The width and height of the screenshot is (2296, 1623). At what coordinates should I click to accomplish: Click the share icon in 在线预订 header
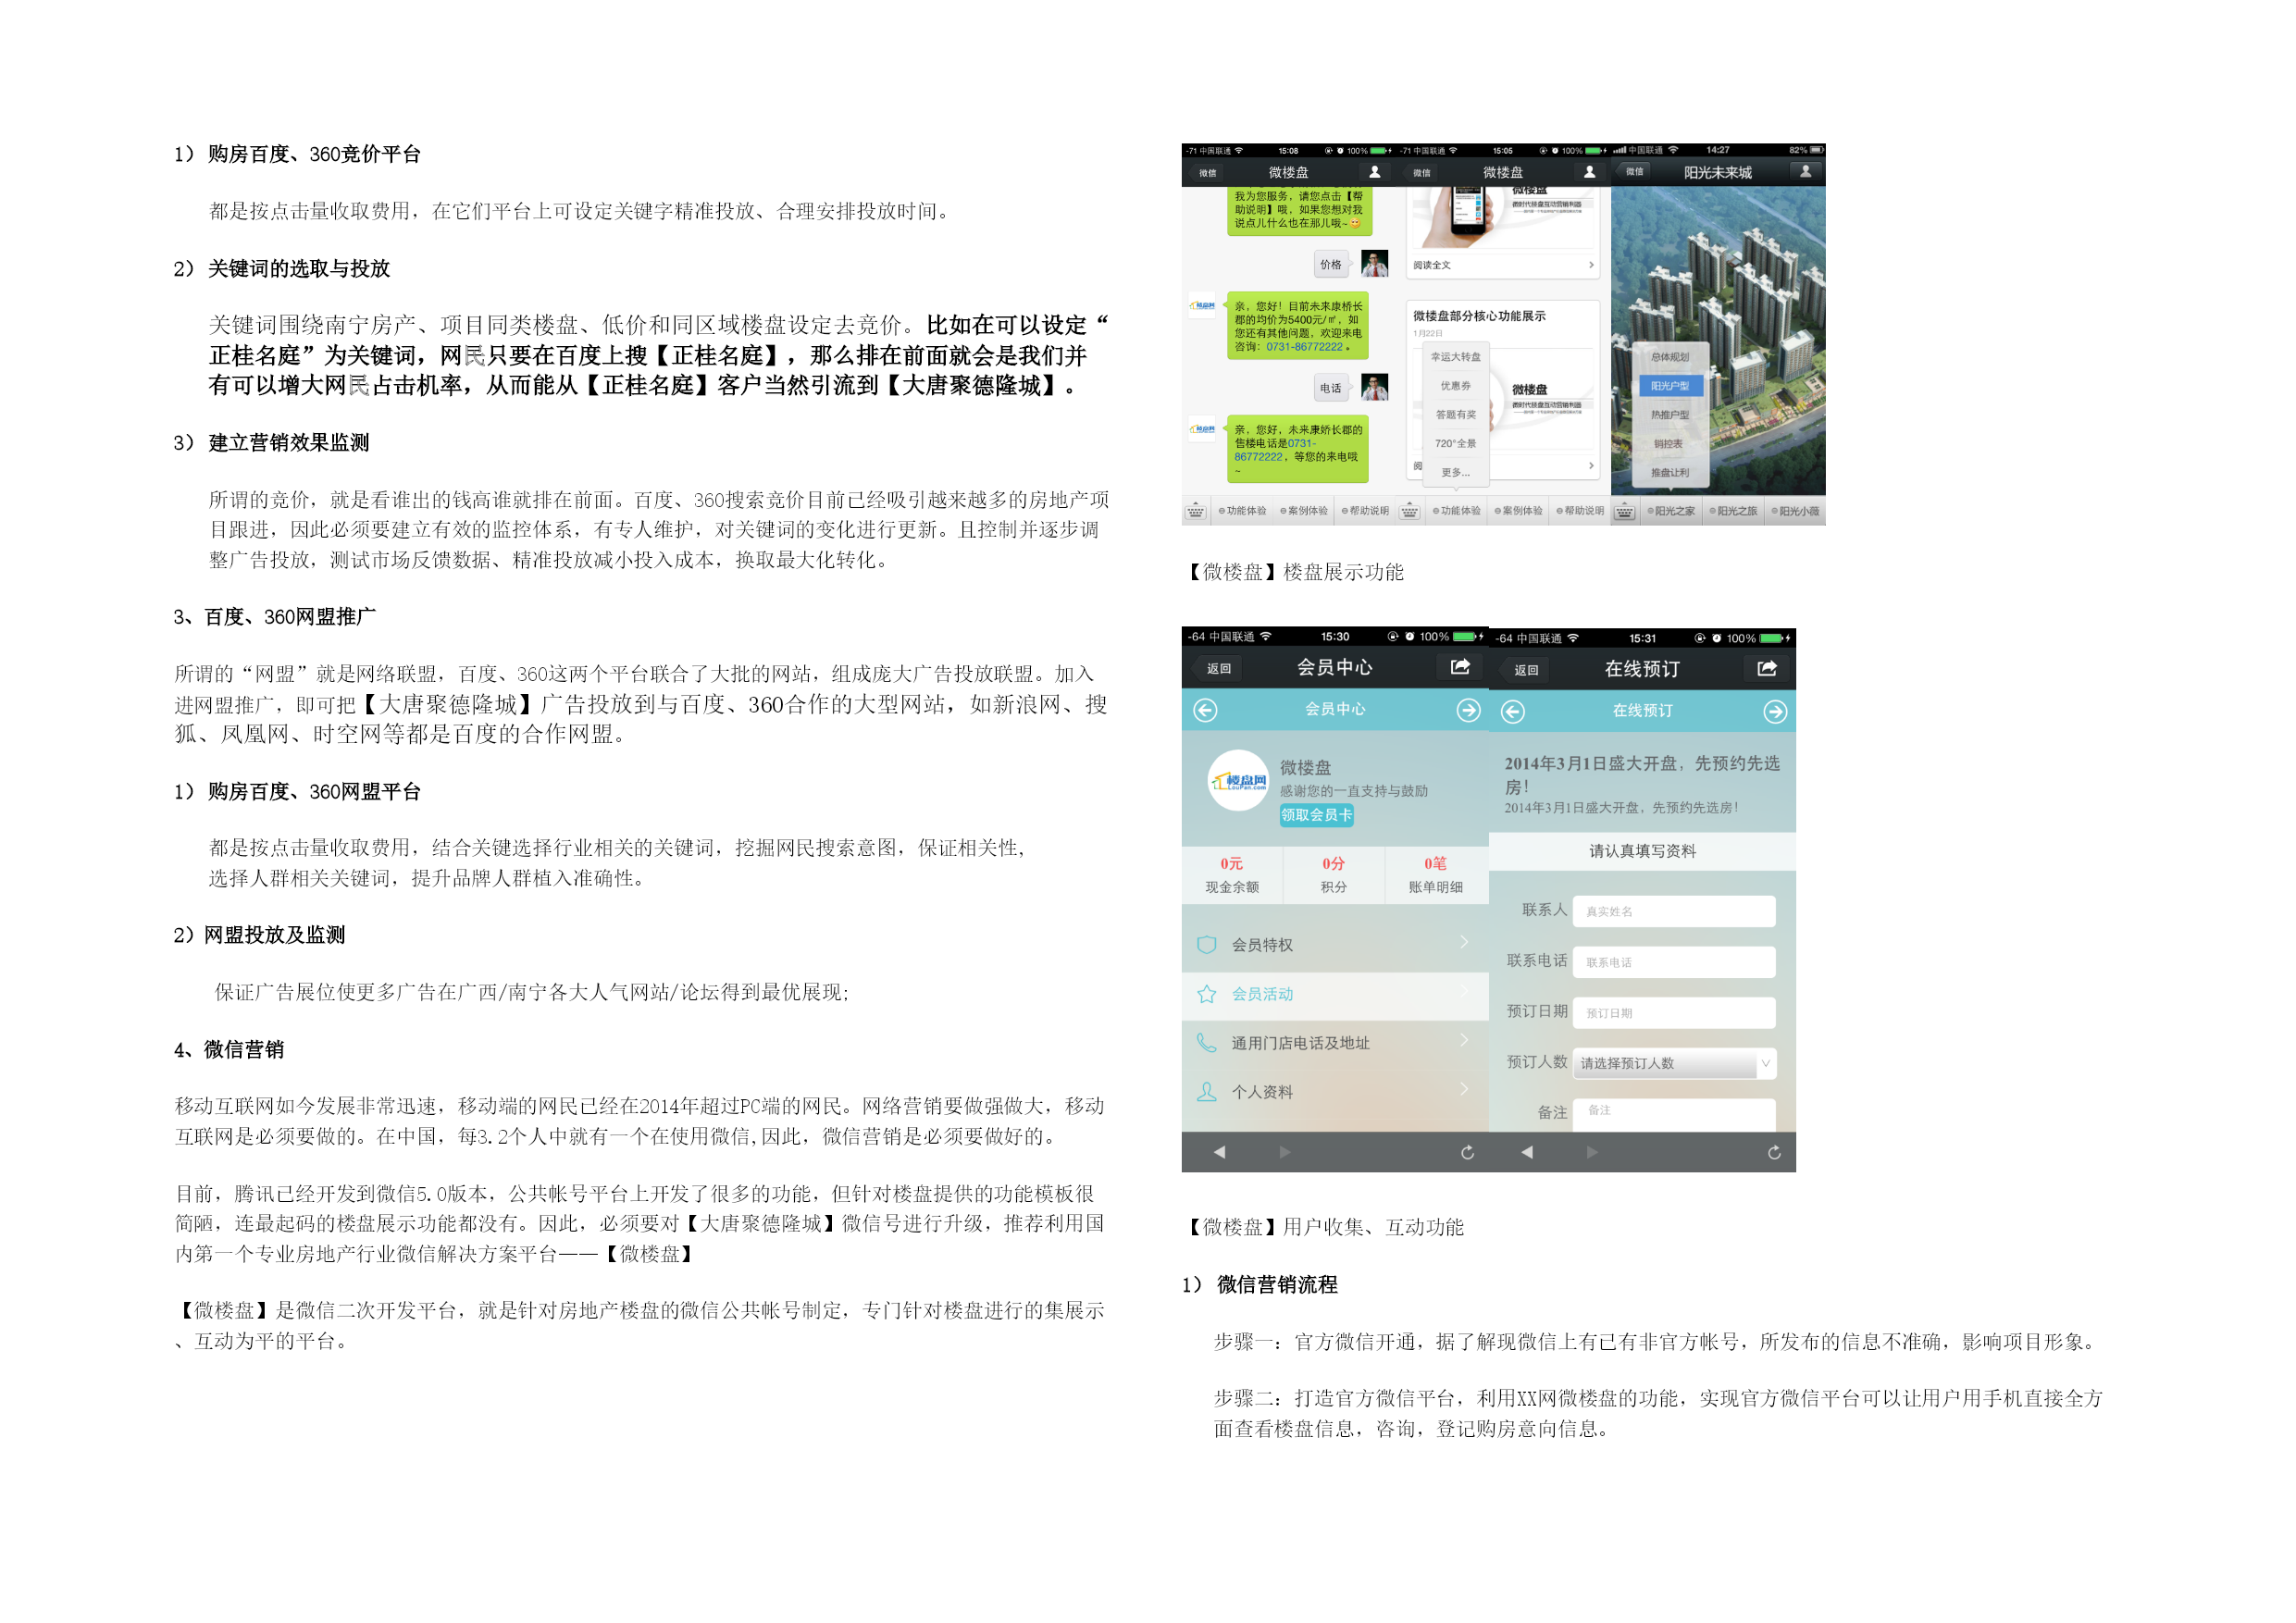click(1767, 668)
